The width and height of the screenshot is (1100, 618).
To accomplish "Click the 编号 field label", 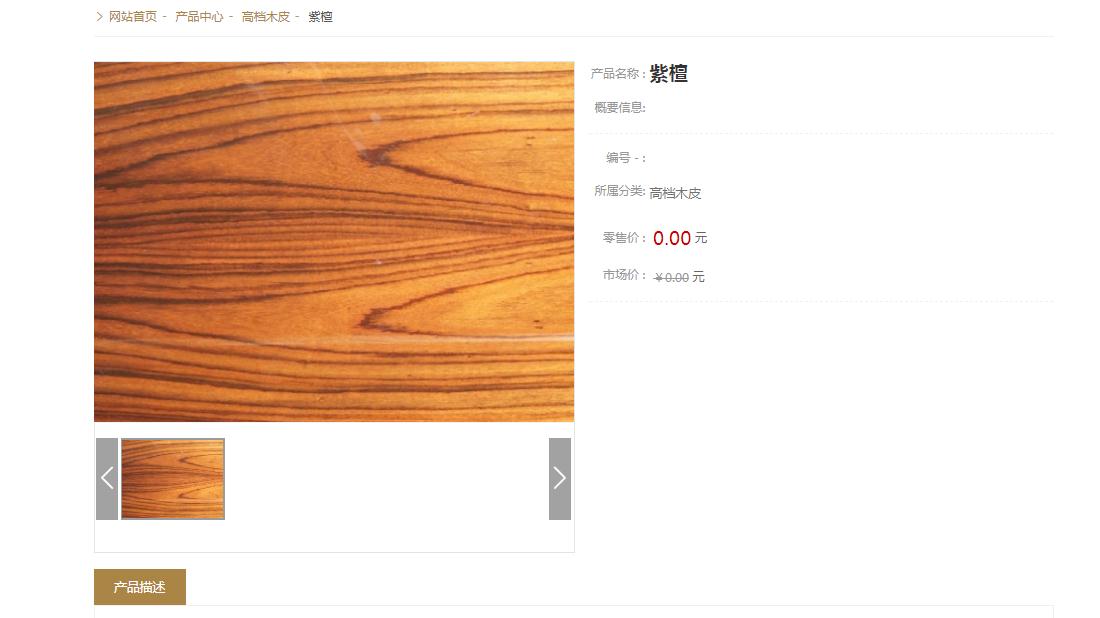I will click(626, 158).
